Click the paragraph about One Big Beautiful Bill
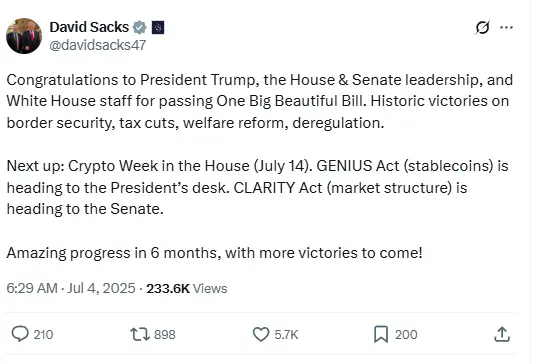Screen dimensions: 535x364 click(260, 101)
